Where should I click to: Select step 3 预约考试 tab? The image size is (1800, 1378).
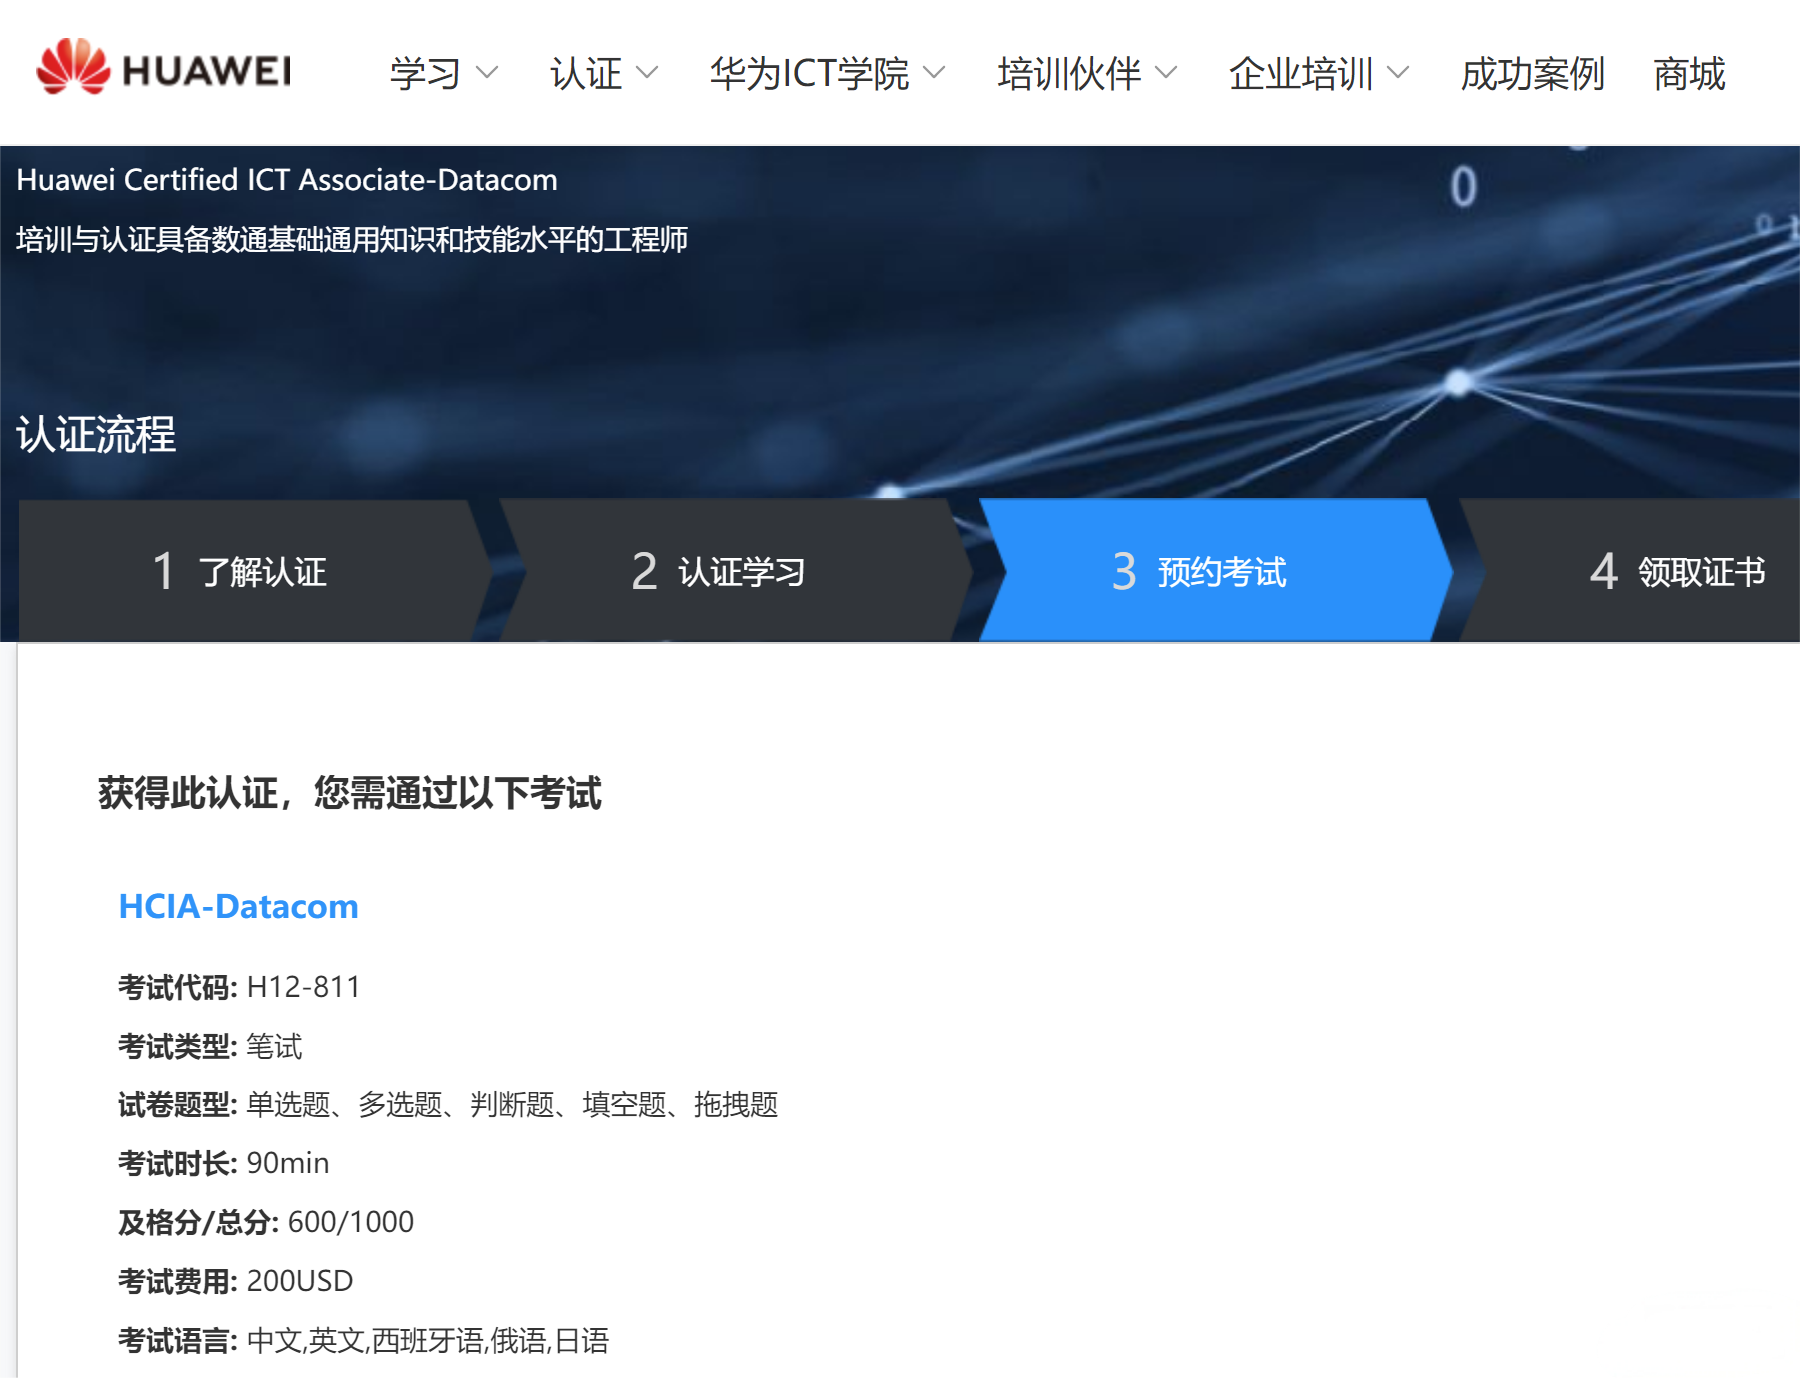1215,571
